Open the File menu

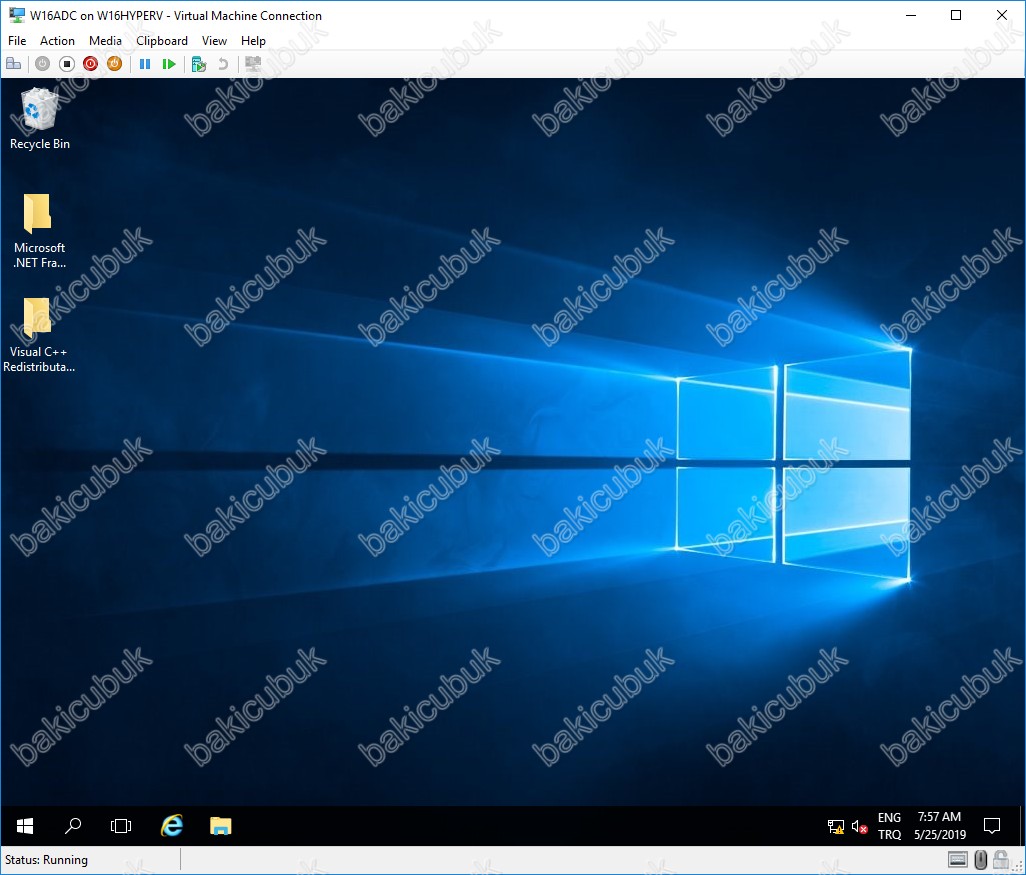point(17,41)
